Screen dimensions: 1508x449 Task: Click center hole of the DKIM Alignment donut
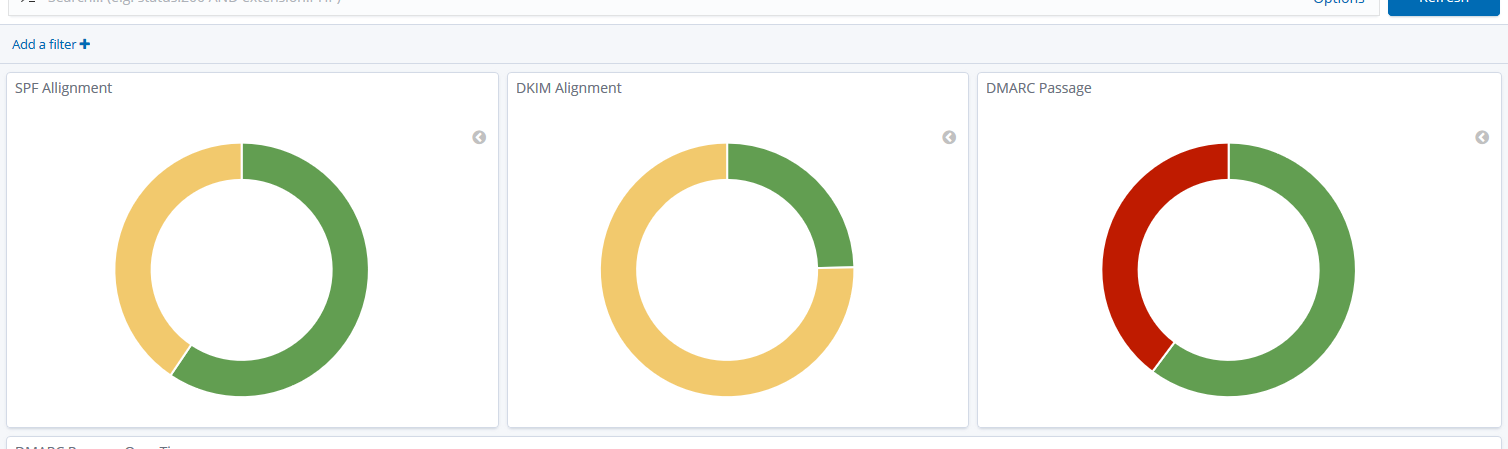(x=727, y=270)
